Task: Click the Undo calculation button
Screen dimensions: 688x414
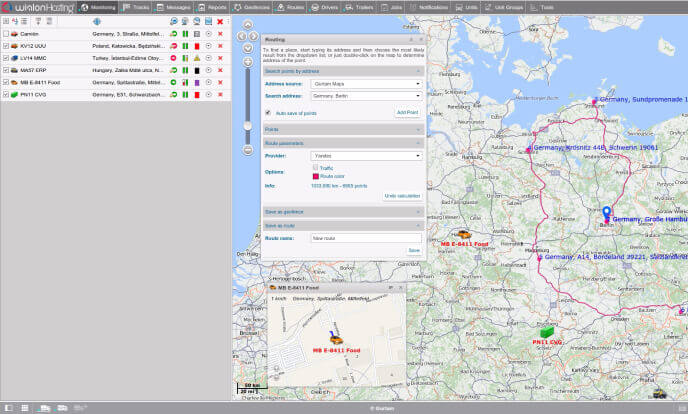Action: click(x=403, y=195)
